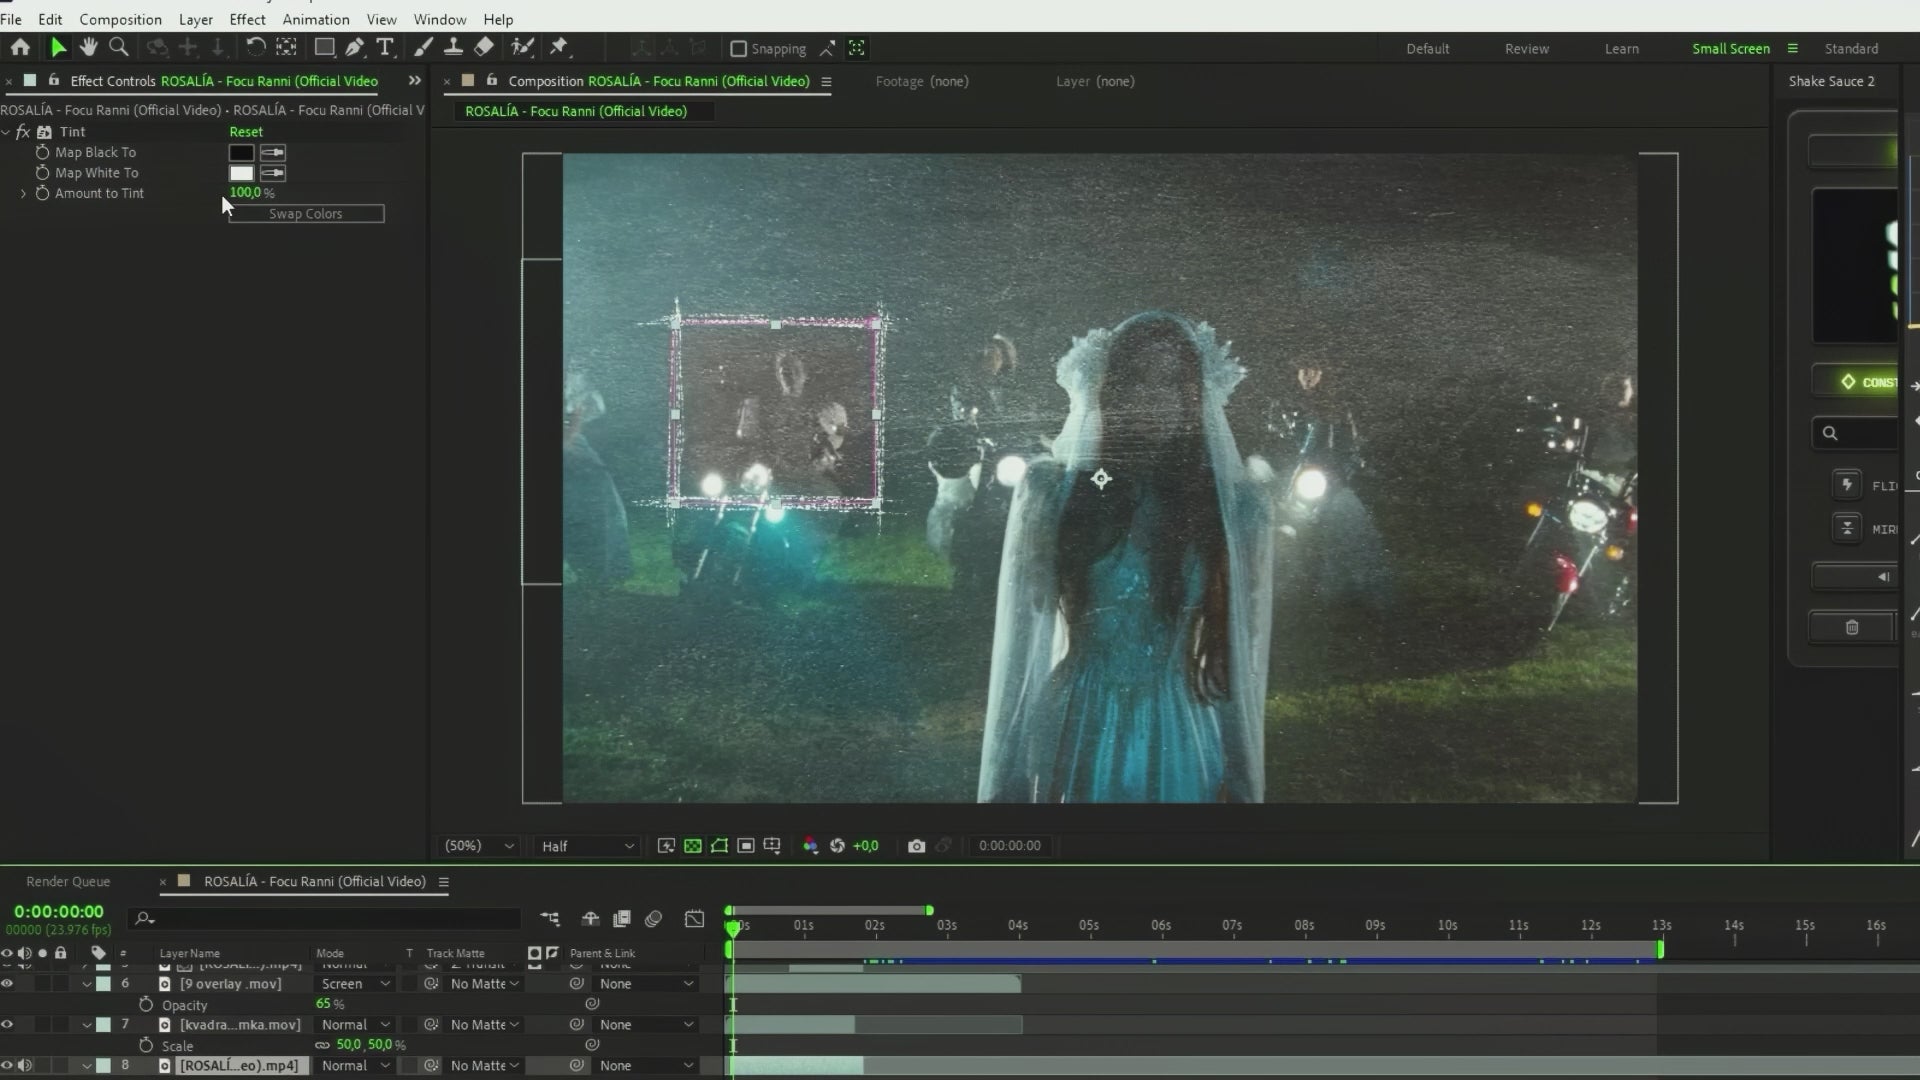This screenshot has width=1920, height=1080.
Task: Open the Grid and Guide options icon
Action: click(x=772, y=846)
